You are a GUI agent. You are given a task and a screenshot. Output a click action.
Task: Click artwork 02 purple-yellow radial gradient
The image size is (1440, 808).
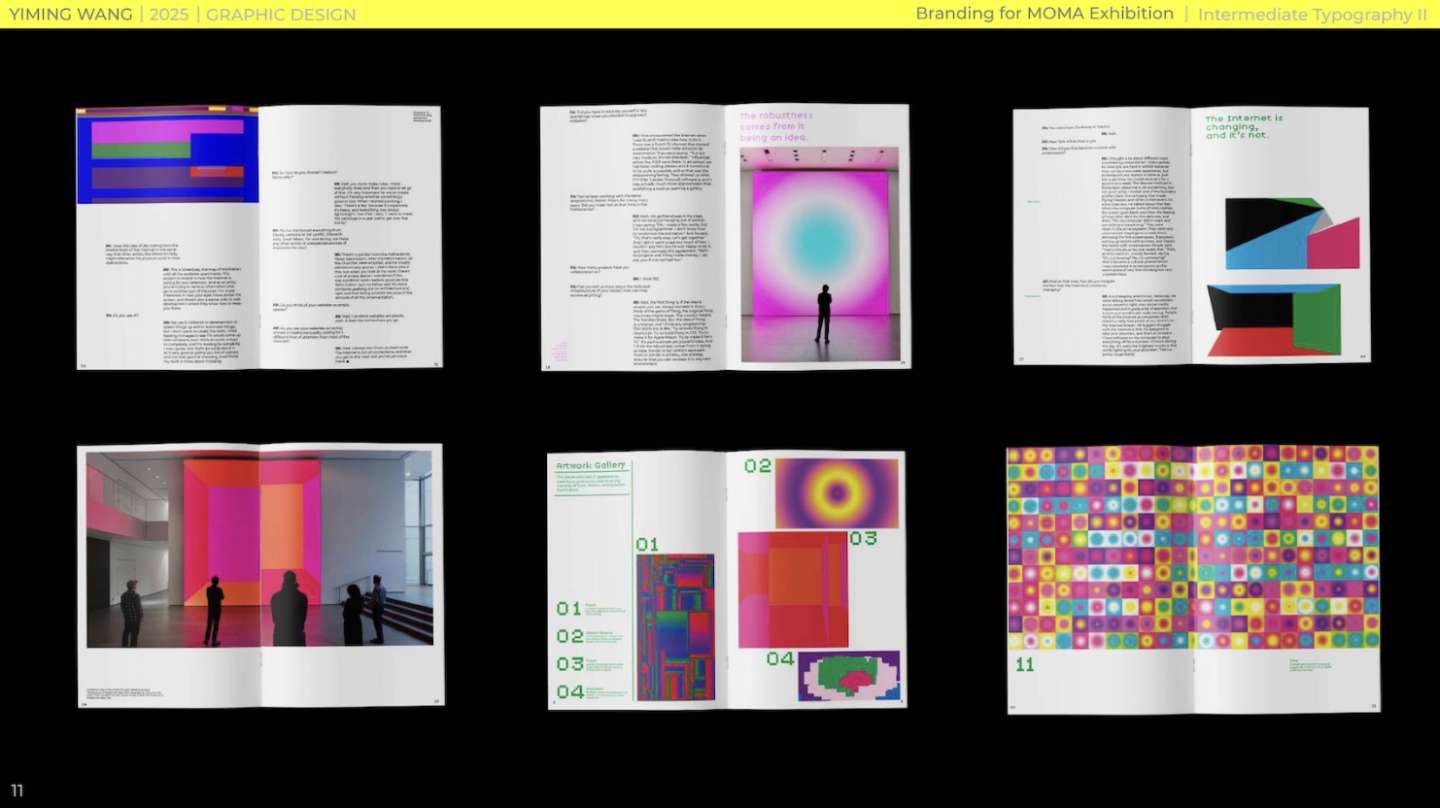coord(836,493)
